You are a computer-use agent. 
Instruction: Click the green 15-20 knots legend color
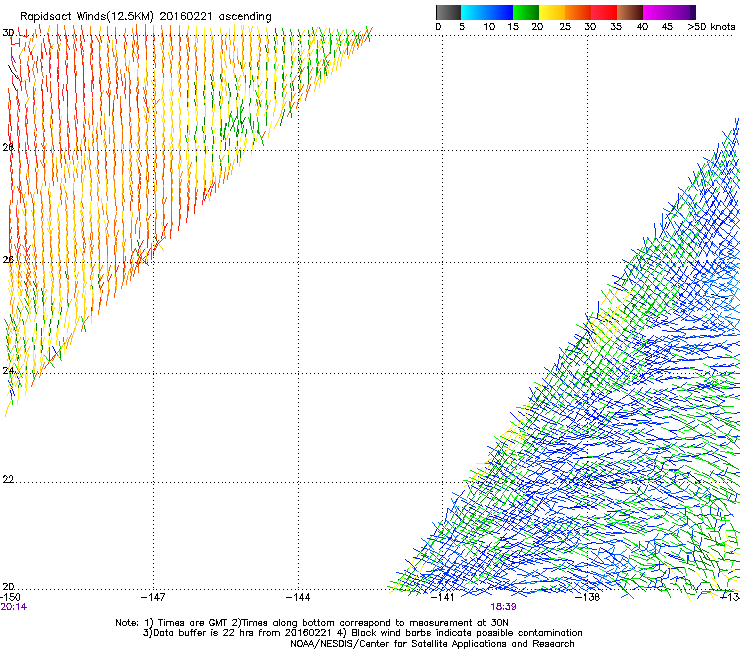526,12
